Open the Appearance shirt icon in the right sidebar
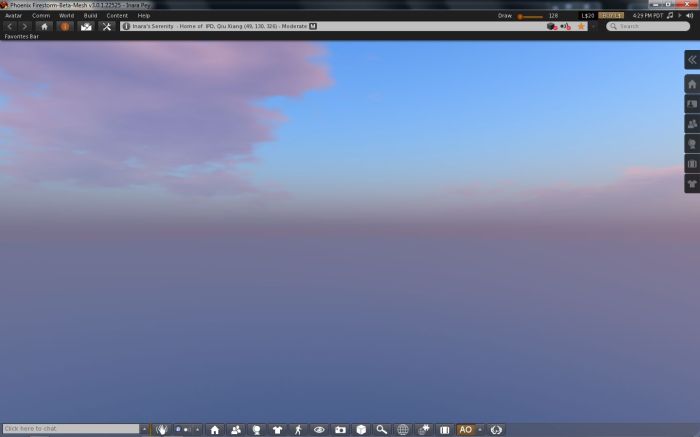Image resolution: width=700 pixels, height=437 pixels. click(x=691, y=184)
